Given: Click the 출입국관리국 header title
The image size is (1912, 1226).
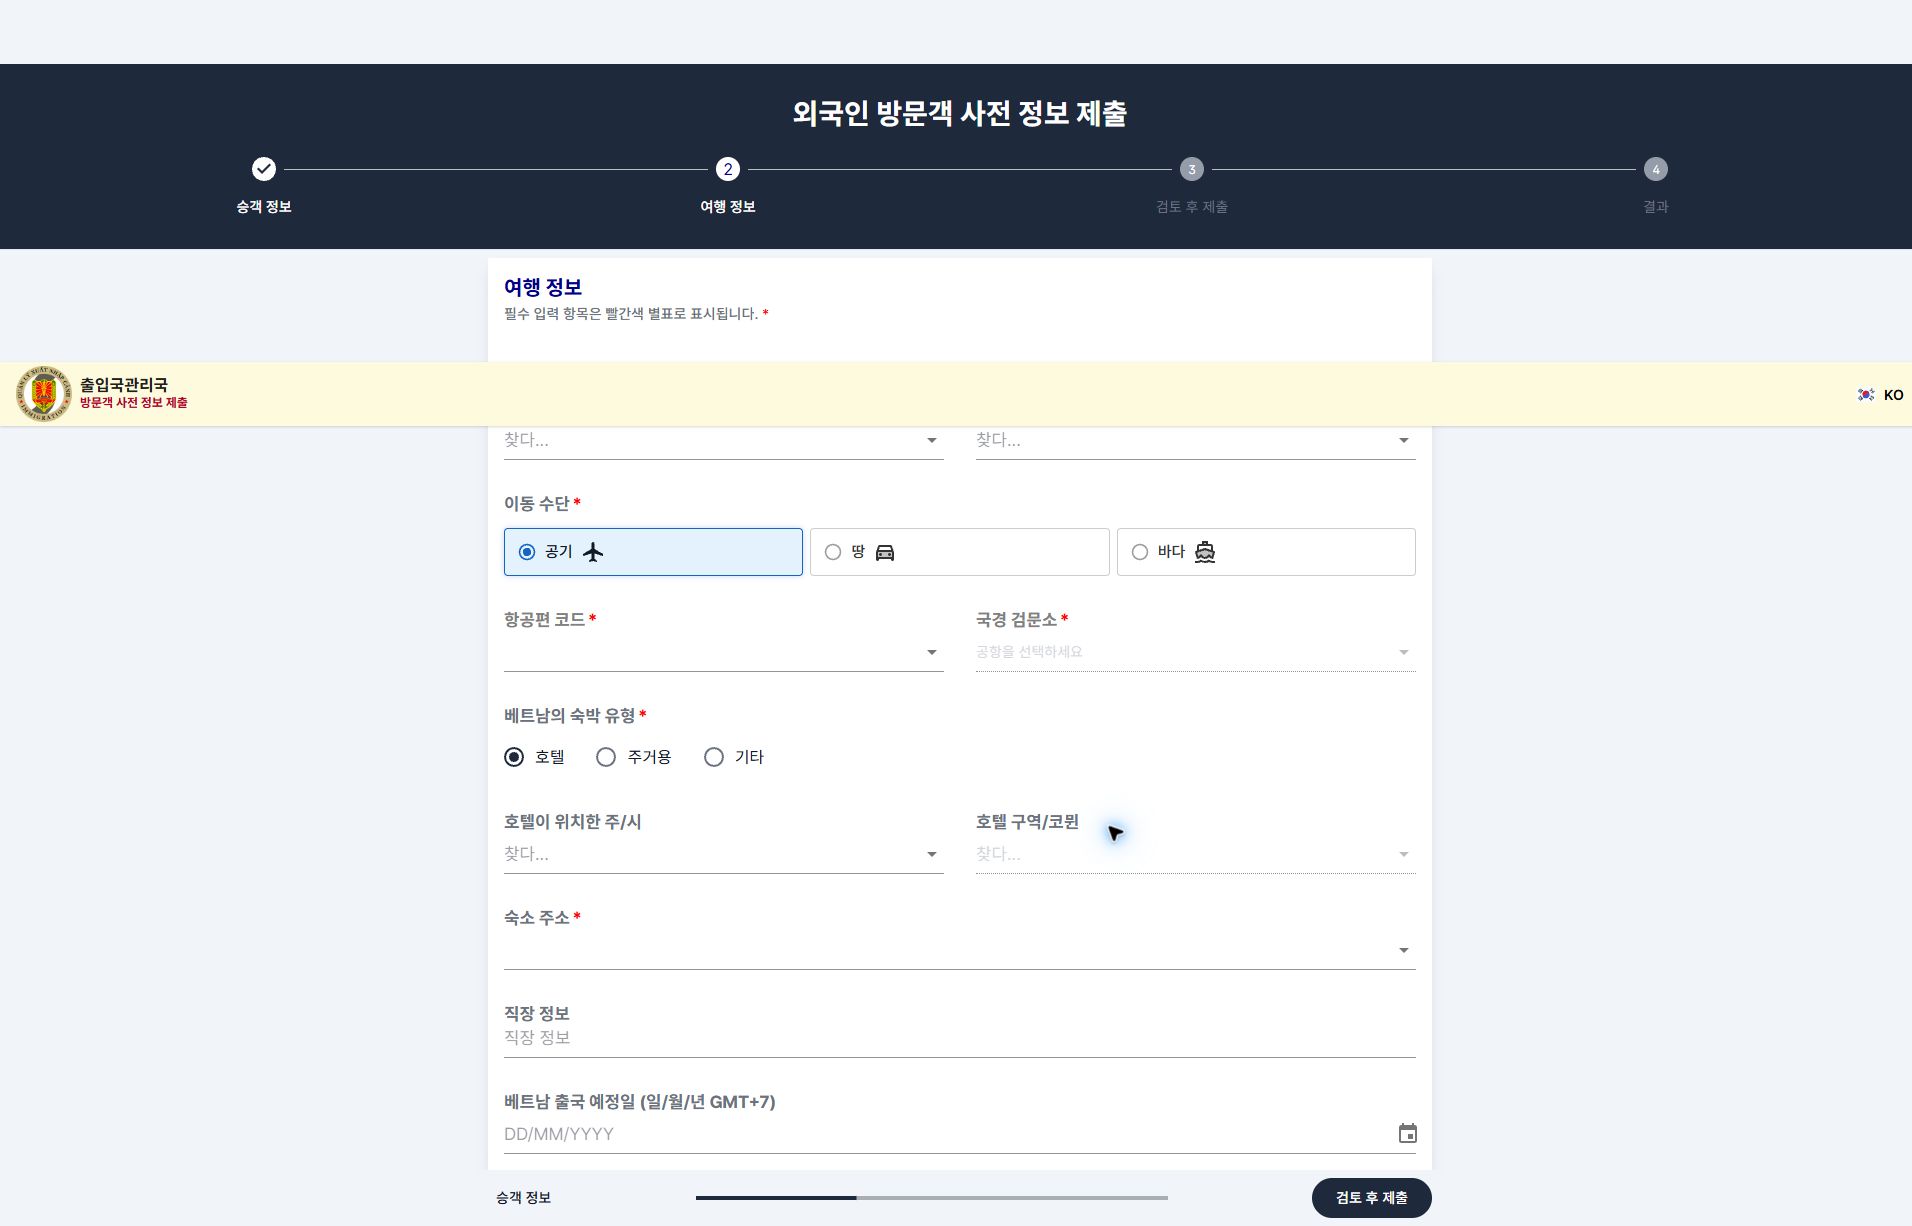Looking at the screenshot, I should coord(124,385).
